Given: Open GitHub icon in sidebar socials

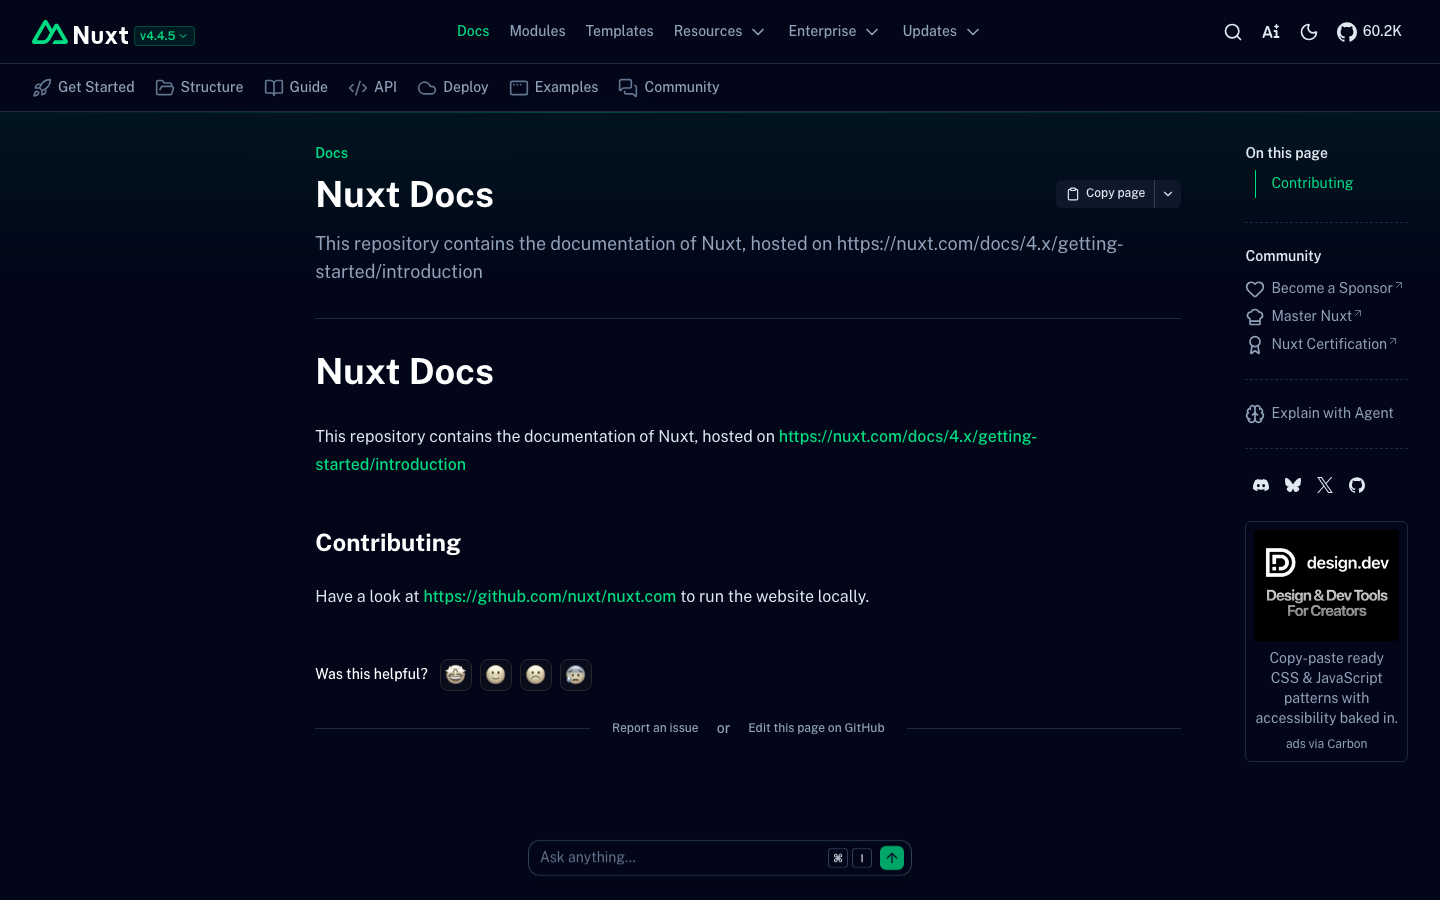Looking at the screenshot, I should point(1357,485).
